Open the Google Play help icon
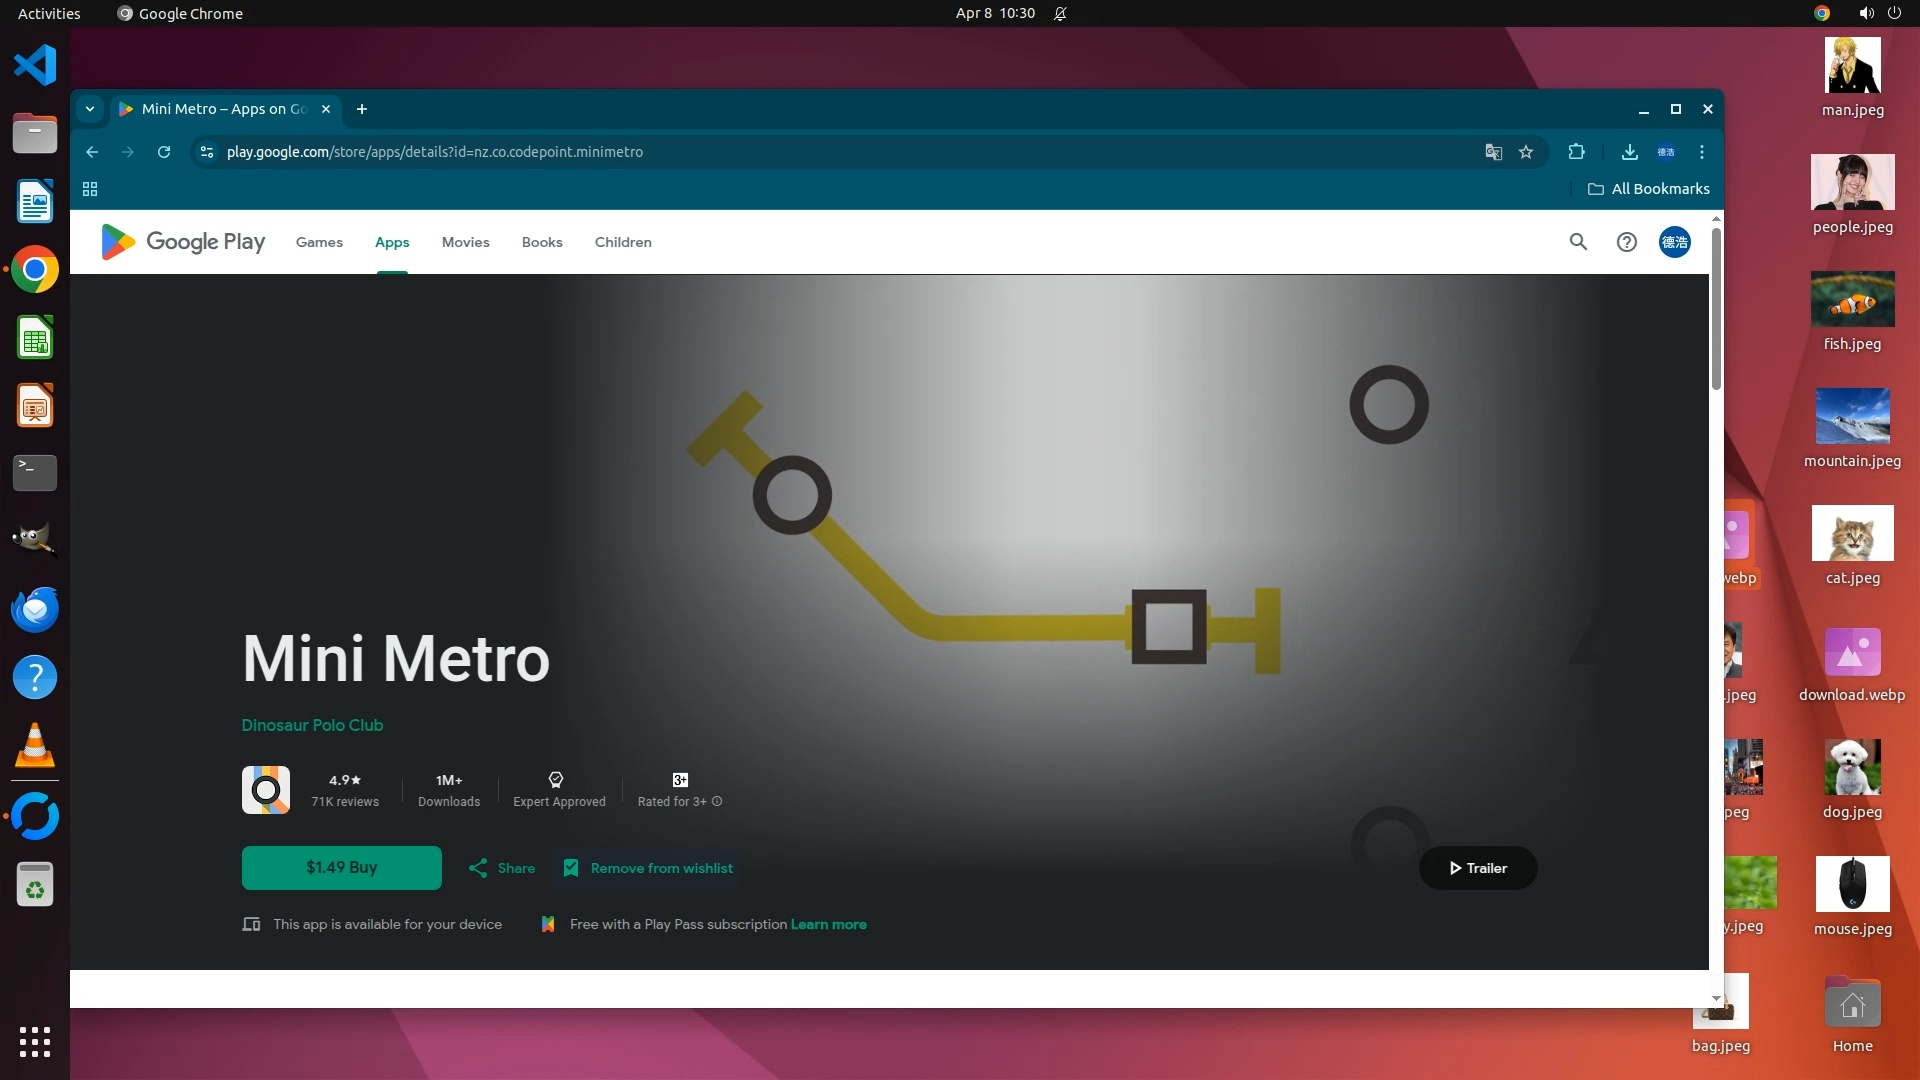The width and height of the screenshot is (1920, 1080). [x=1627, y=242]
